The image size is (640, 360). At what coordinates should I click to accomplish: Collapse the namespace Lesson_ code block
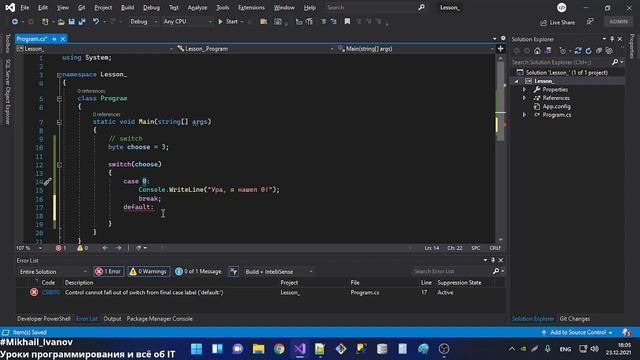coord(59,75)
